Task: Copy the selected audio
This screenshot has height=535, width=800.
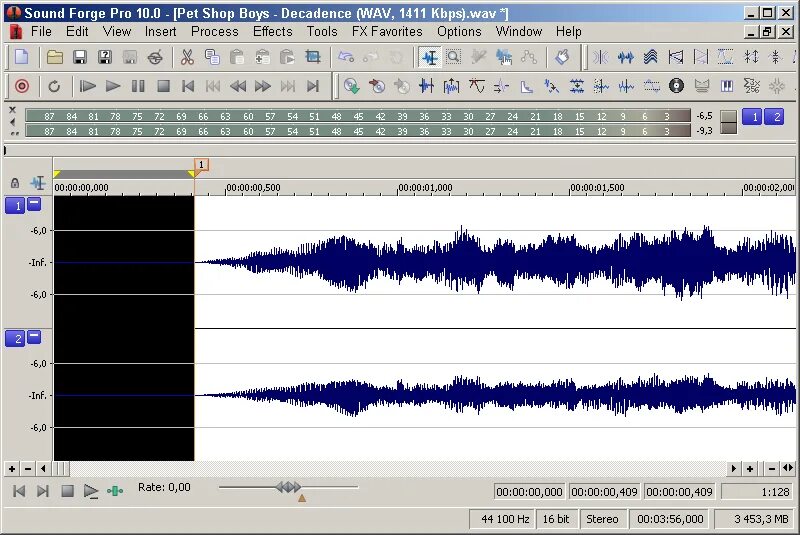Action: tap(212, 57)
